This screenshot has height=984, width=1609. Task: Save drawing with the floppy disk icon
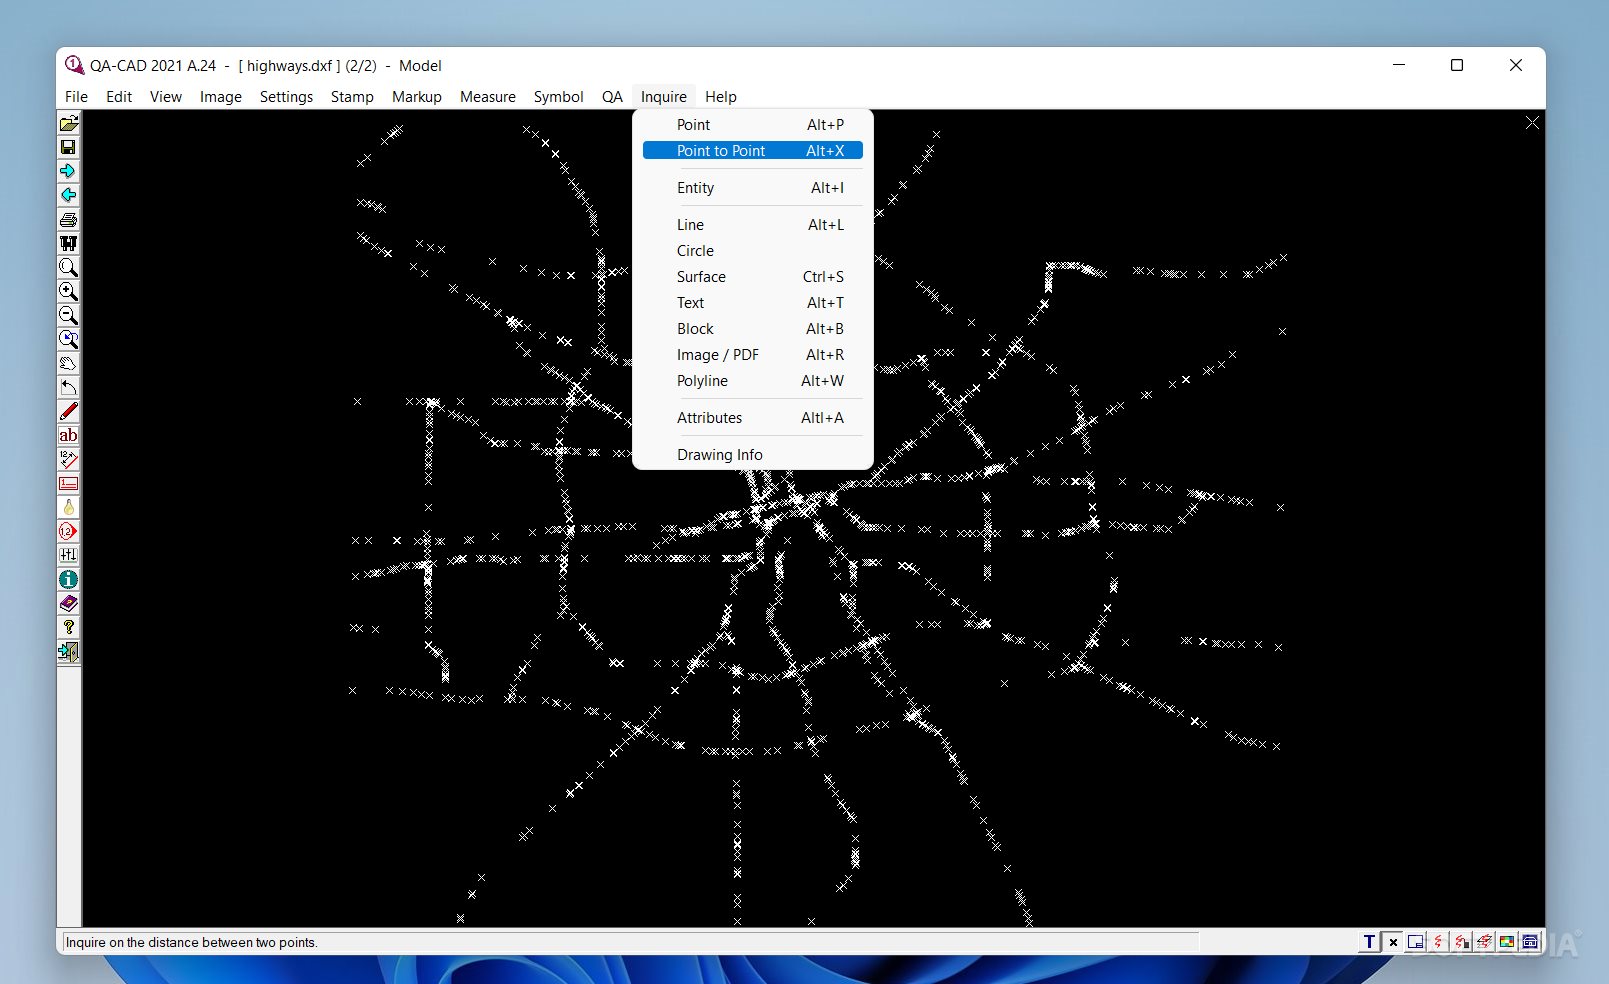point(68,147)
